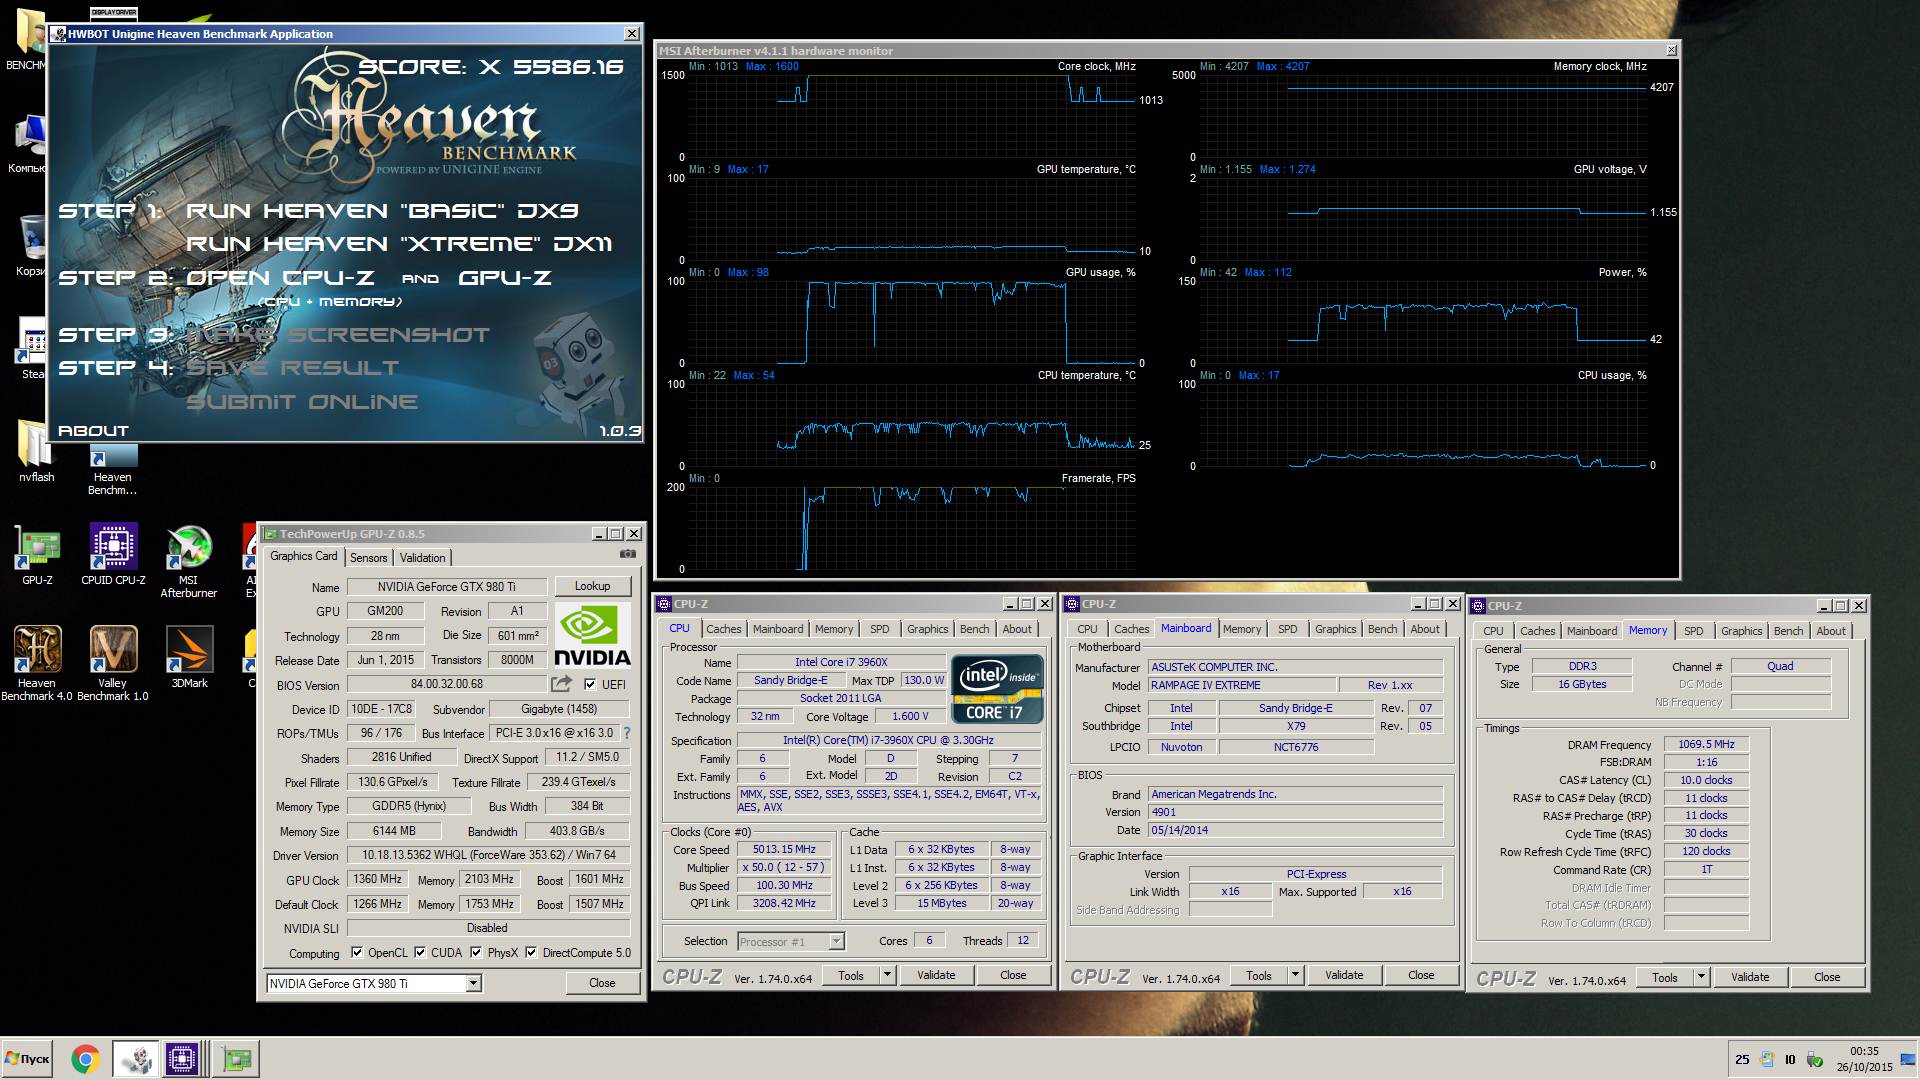
Task: Click the NVIDIA logo in GPU-Z
Action: 592,636
